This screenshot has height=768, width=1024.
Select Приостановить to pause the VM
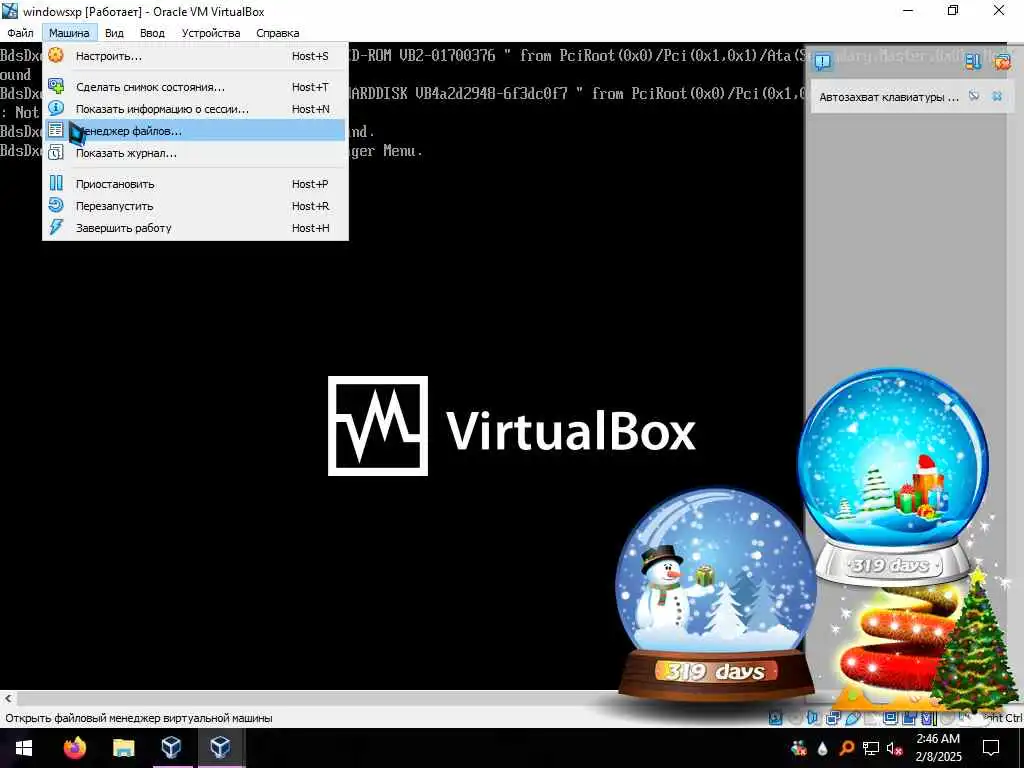(195, 184)
